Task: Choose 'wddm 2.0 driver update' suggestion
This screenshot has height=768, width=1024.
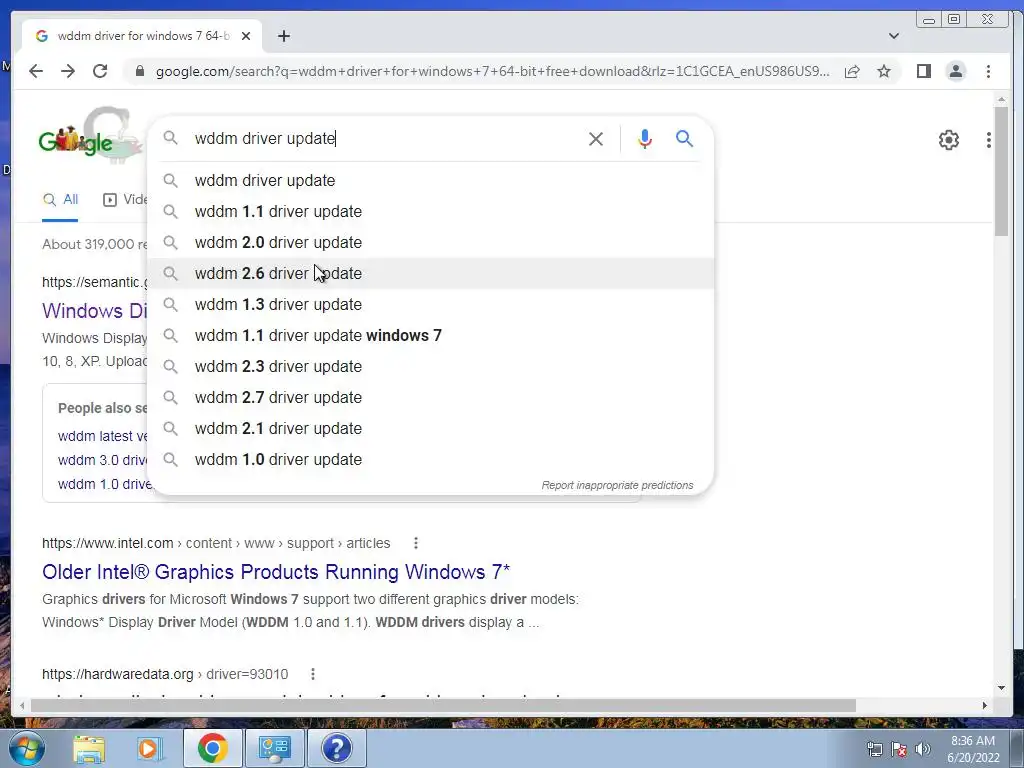Action: 431,242
